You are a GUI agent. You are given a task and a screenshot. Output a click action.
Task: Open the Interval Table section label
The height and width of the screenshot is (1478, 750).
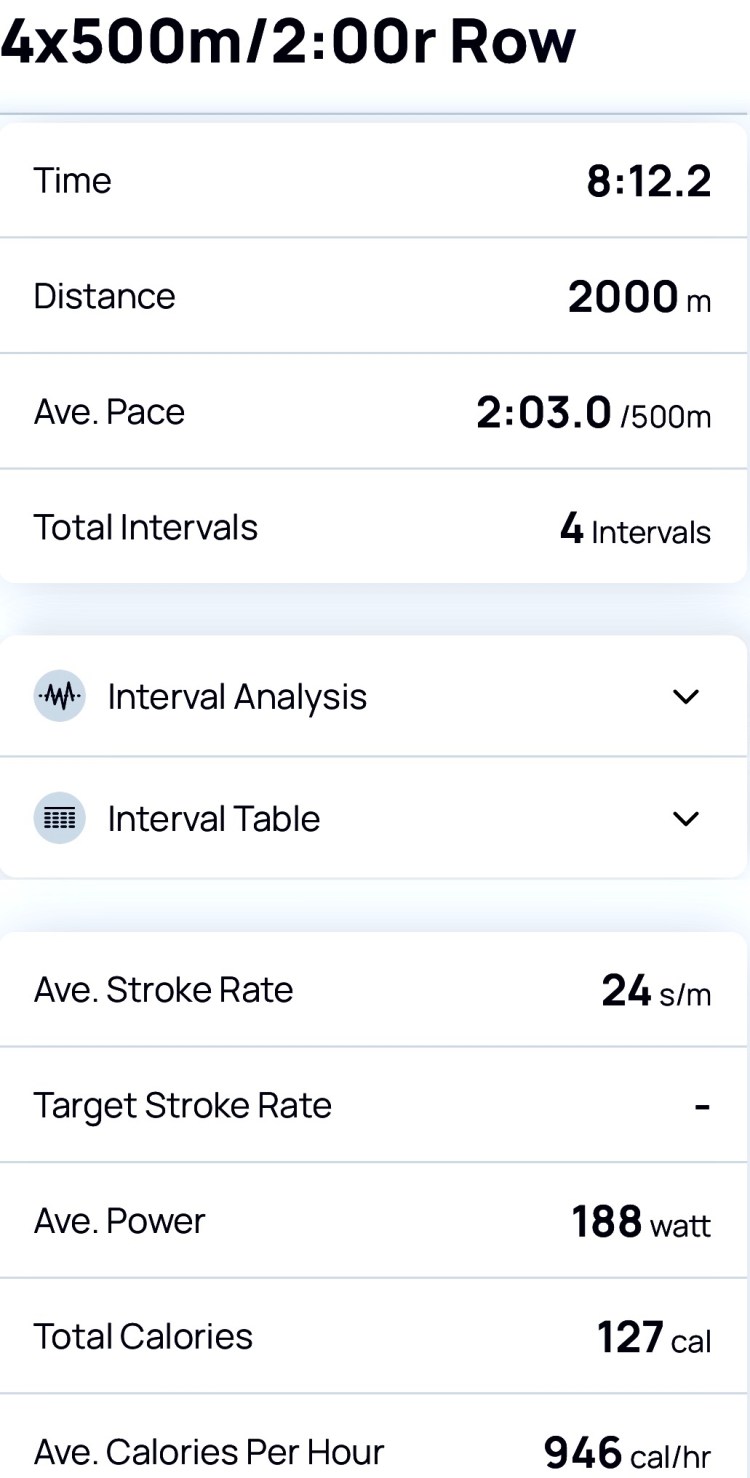[x=214, y=818]
